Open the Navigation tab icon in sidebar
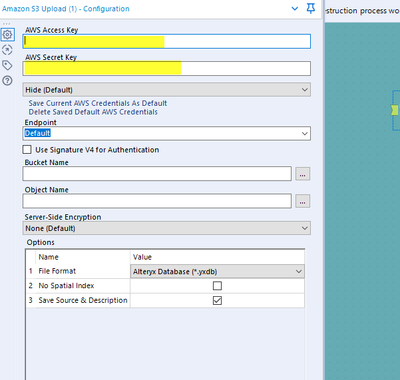400x380 pixels. [7, 50]
